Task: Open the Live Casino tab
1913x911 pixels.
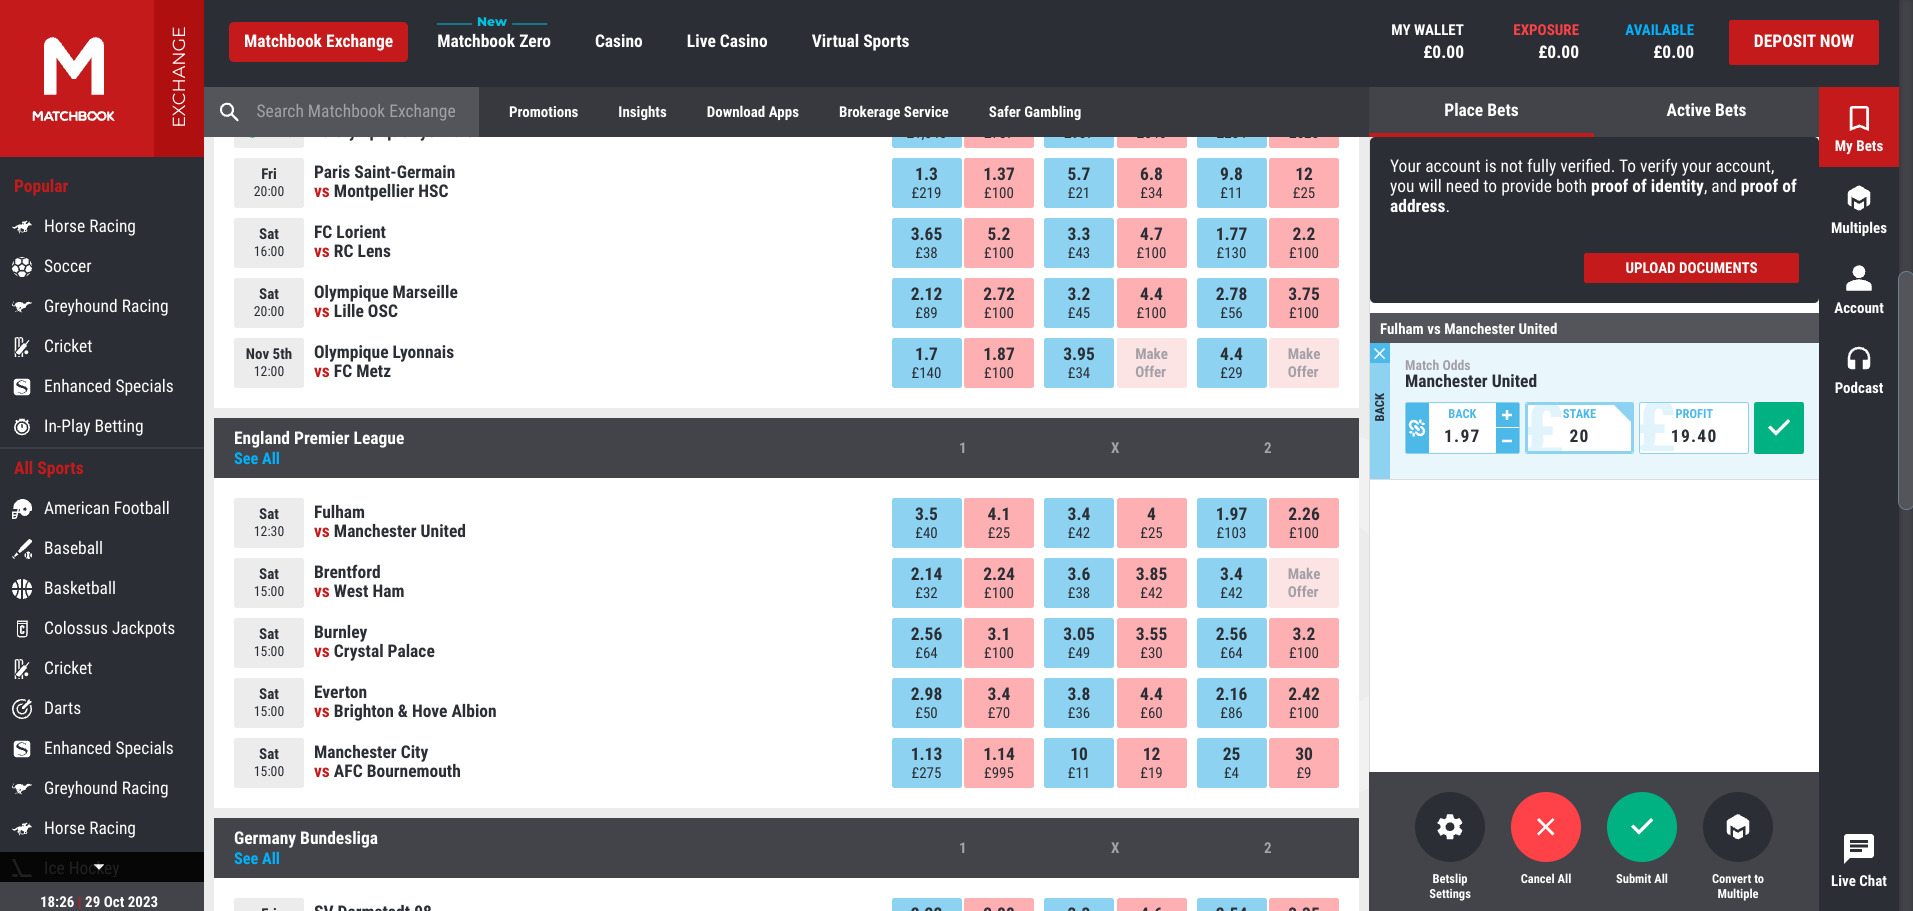Action: (x=726, y=42)
